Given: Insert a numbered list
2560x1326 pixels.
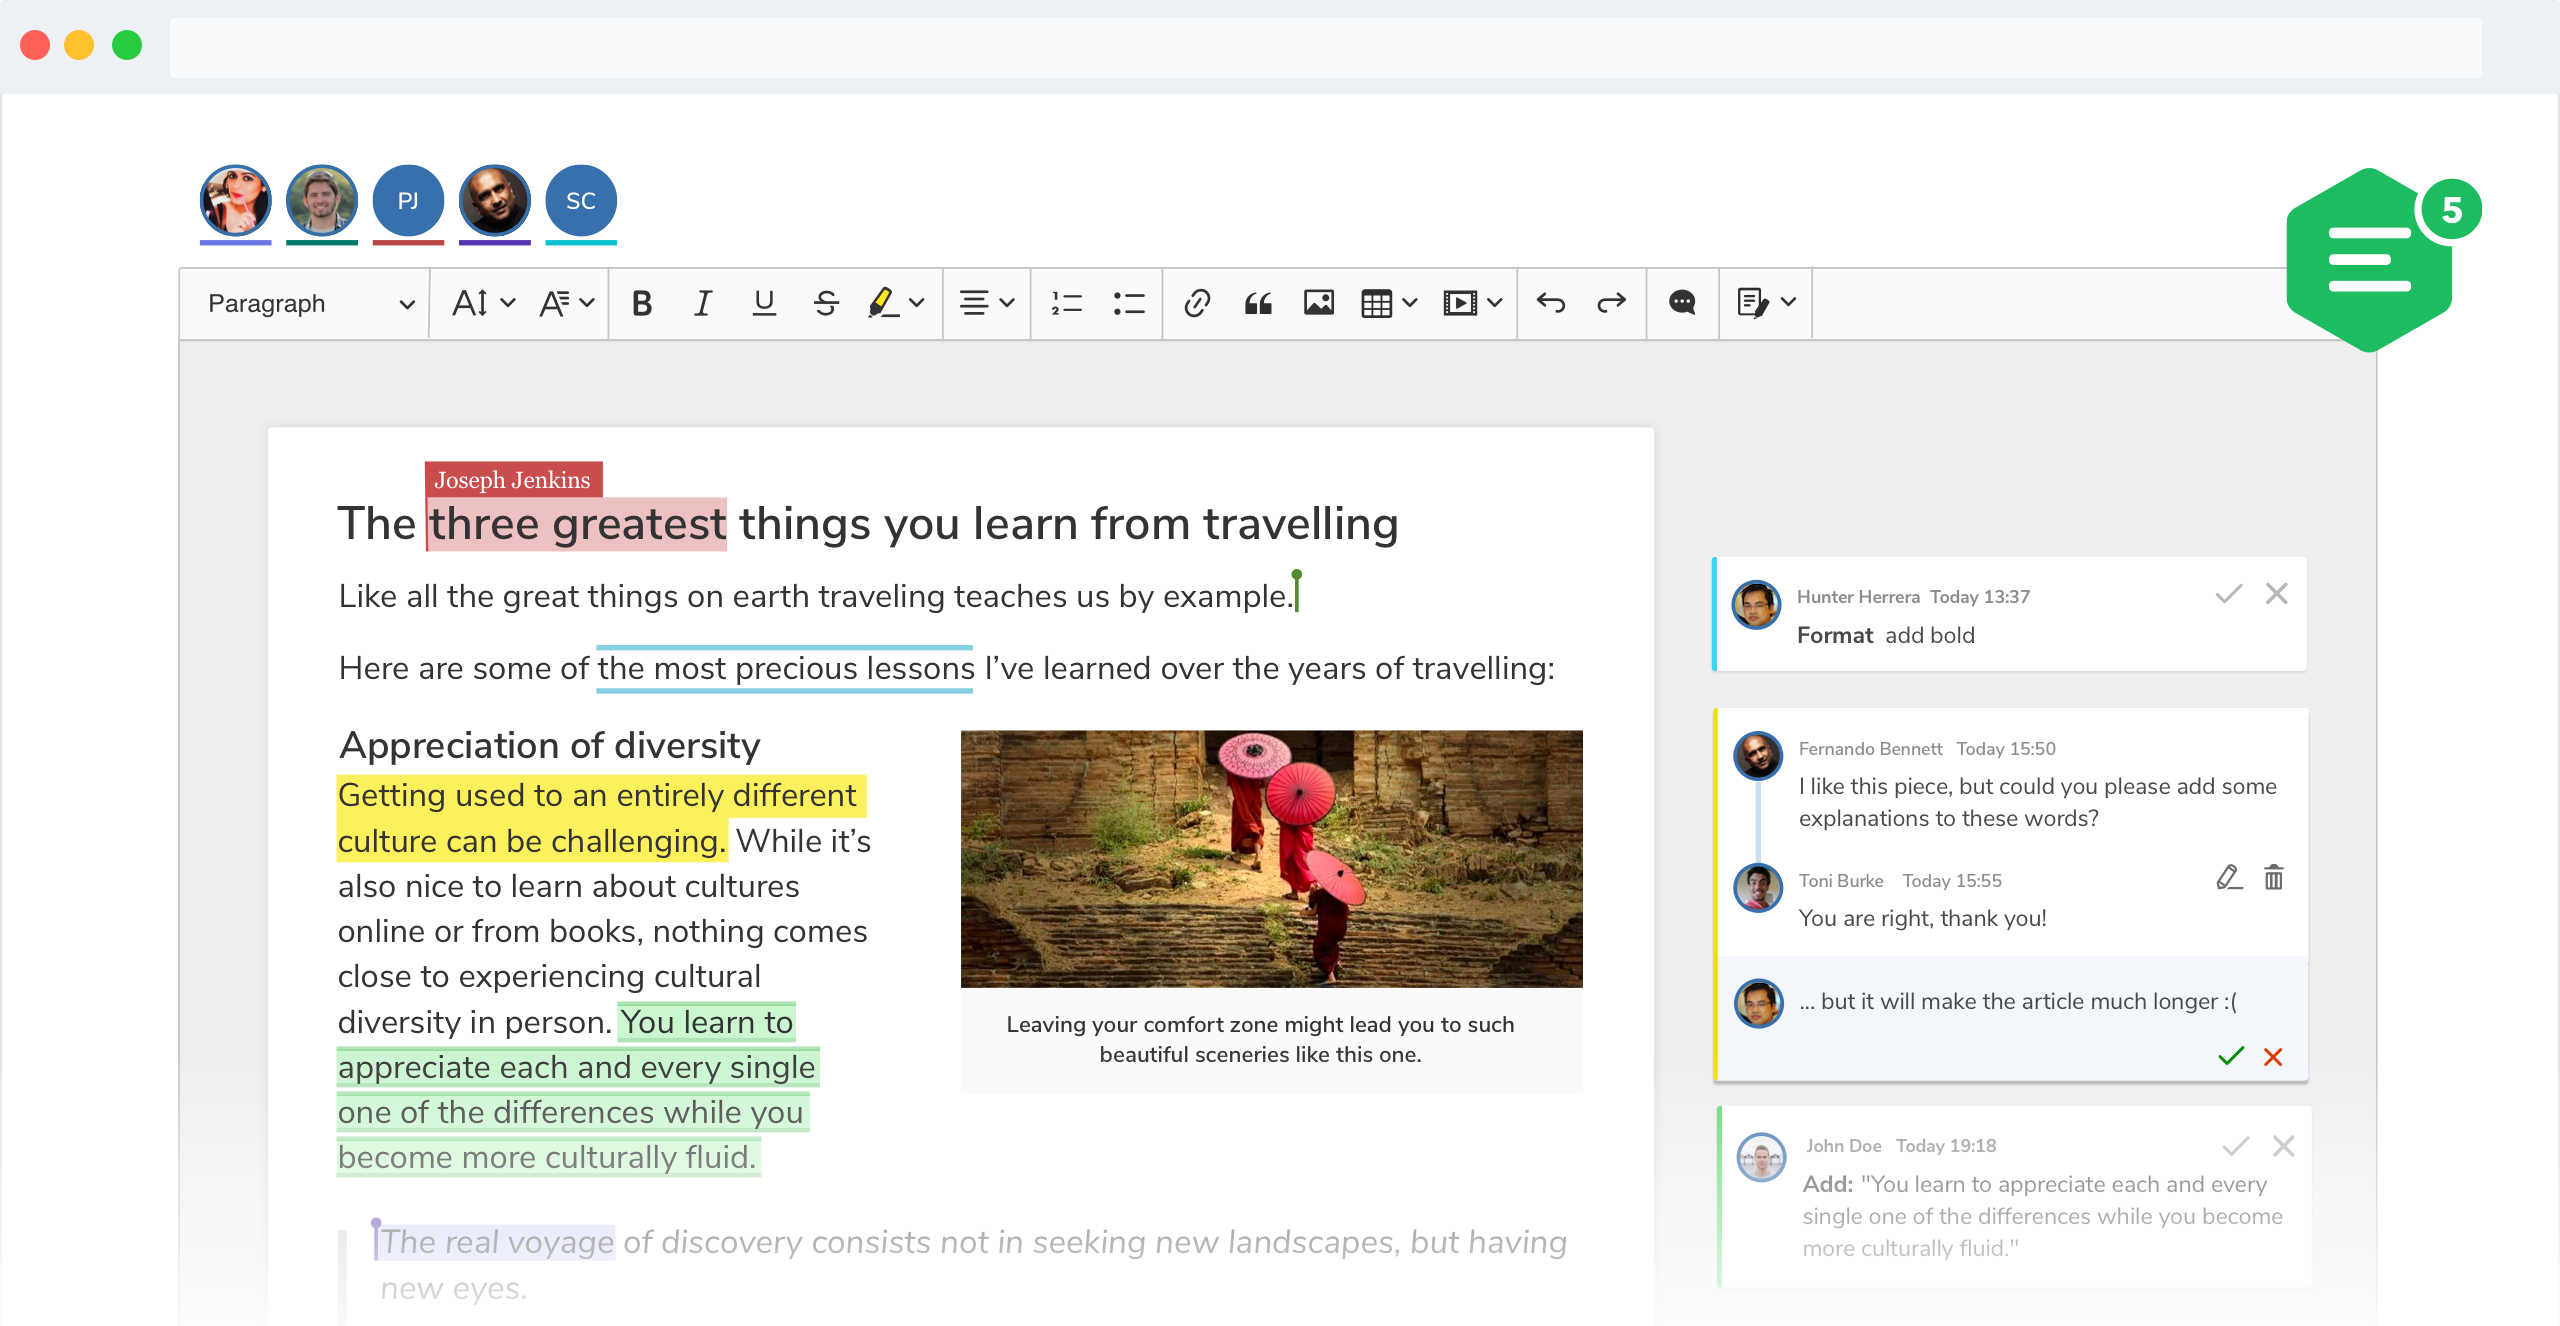Looking at the screenshot, I should click(1067, 303).
